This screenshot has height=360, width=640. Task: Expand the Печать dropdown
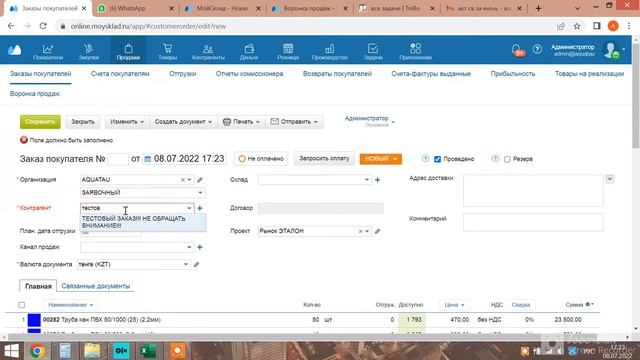[241, 122]
